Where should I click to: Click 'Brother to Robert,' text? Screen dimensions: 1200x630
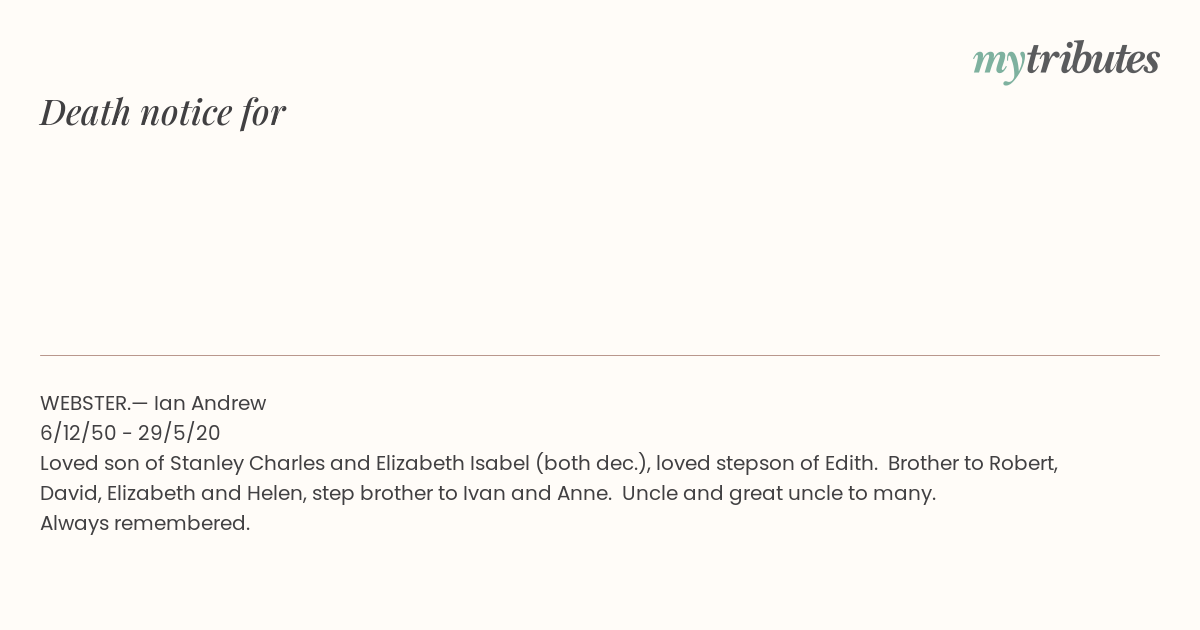[x=973, y=463]
